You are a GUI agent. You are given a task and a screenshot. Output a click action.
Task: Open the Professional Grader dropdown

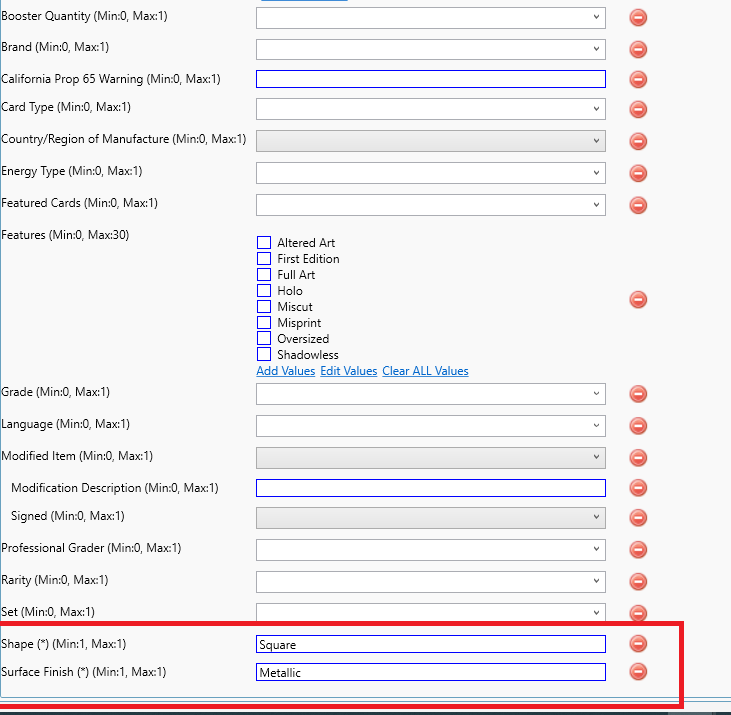(431, 550)
